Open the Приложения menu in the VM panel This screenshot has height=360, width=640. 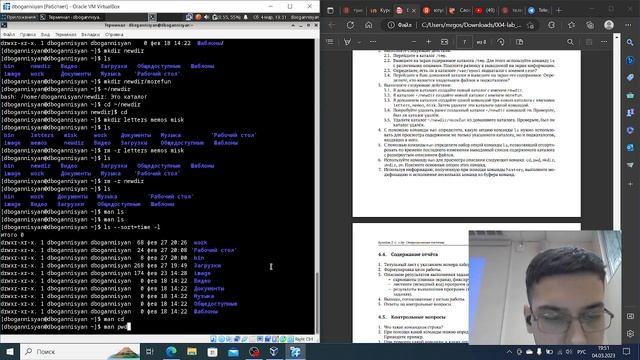click(19, 17)
